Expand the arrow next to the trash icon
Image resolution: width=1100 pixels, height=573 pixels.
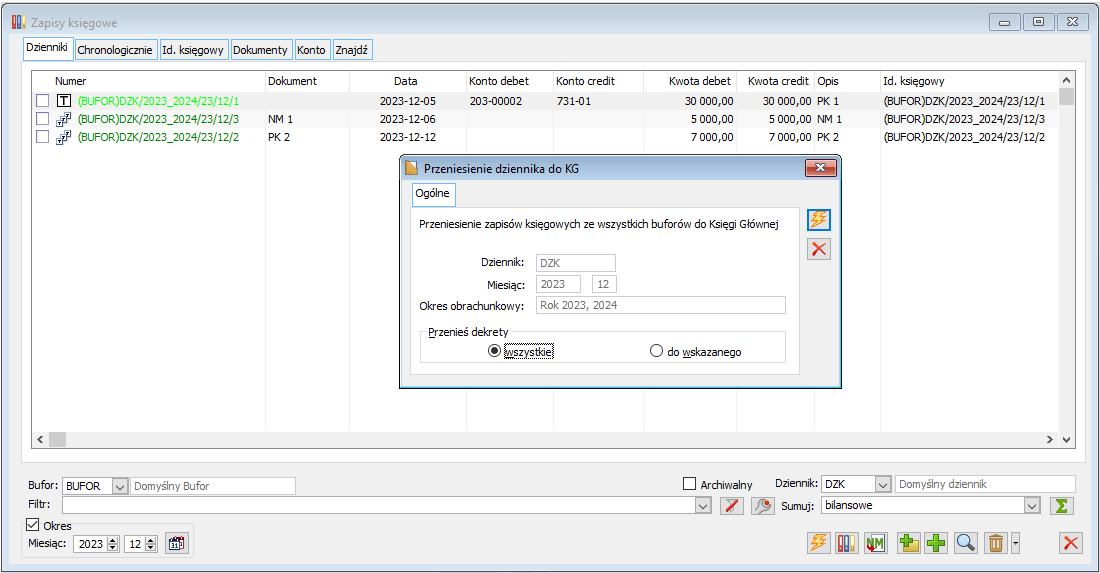coord(1015,543)
